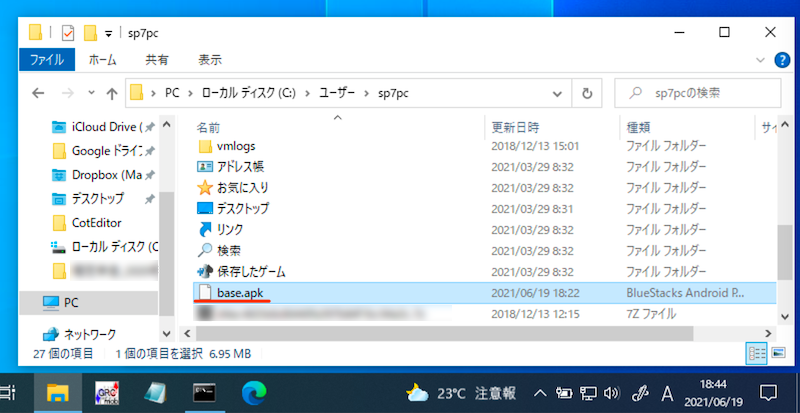
Task: Expand the Customize Quick Access Toolbar dropdown
Action: (x=108, y=32)
